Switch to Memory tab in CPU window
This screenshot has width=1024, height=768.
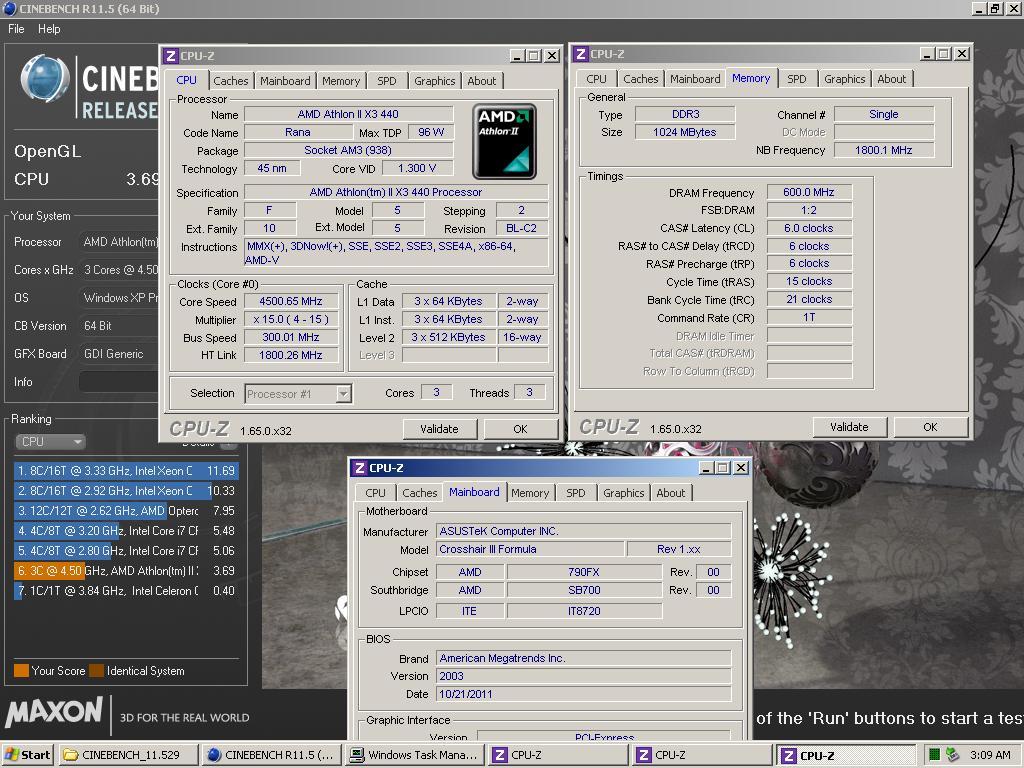(341, 81)
